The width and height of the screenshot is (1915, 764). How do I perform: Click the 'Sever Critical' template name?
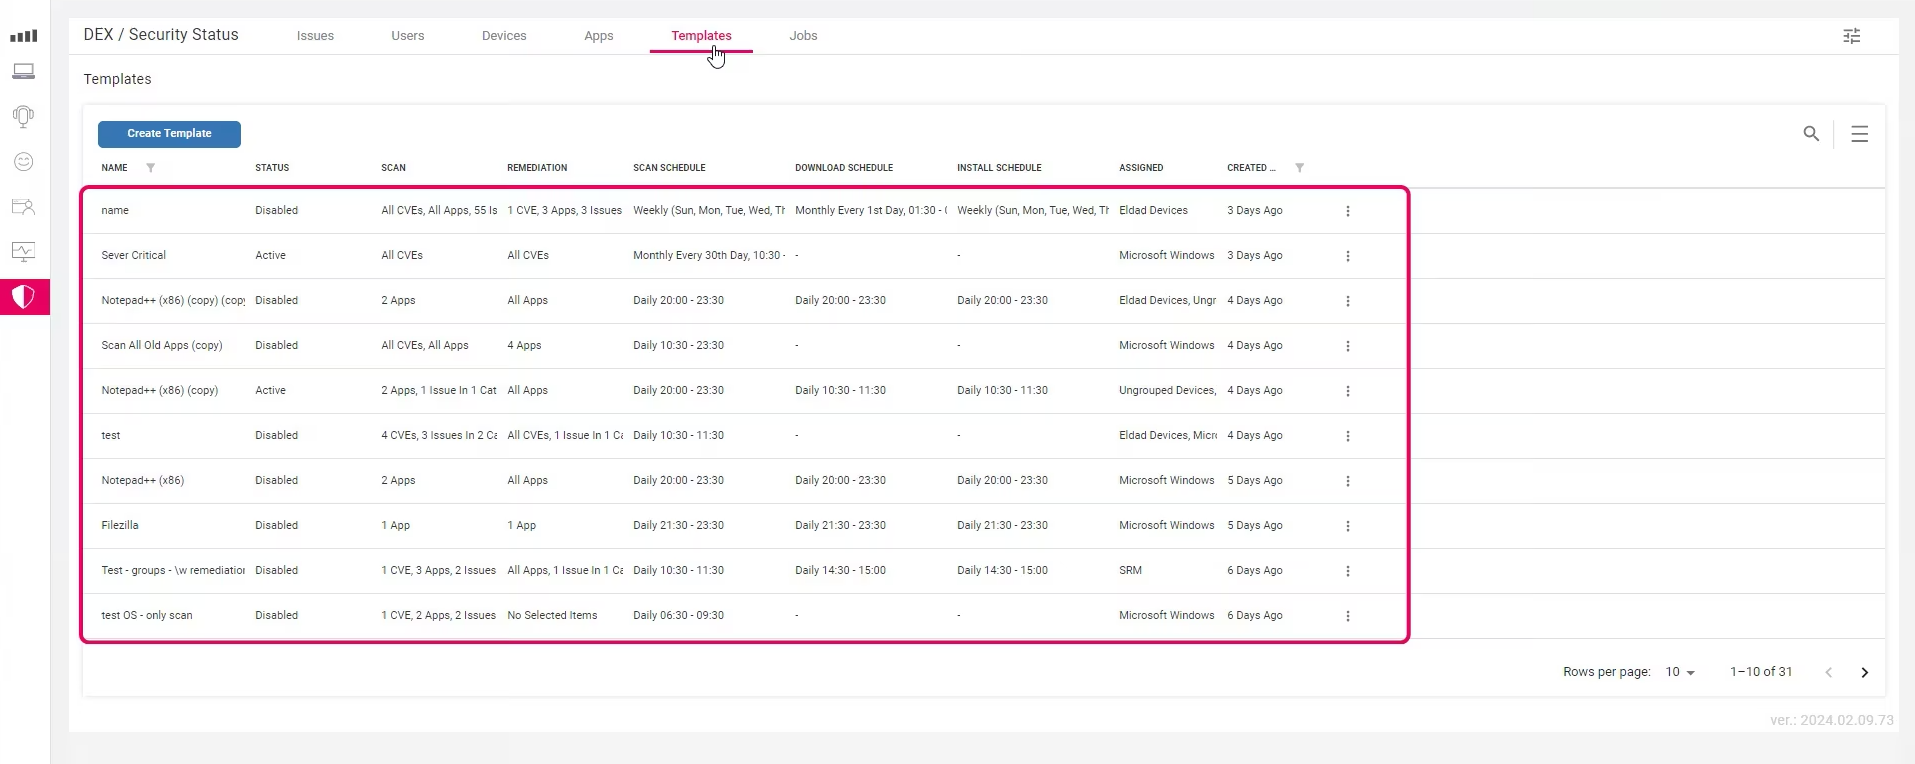click(x=134, y=256)
